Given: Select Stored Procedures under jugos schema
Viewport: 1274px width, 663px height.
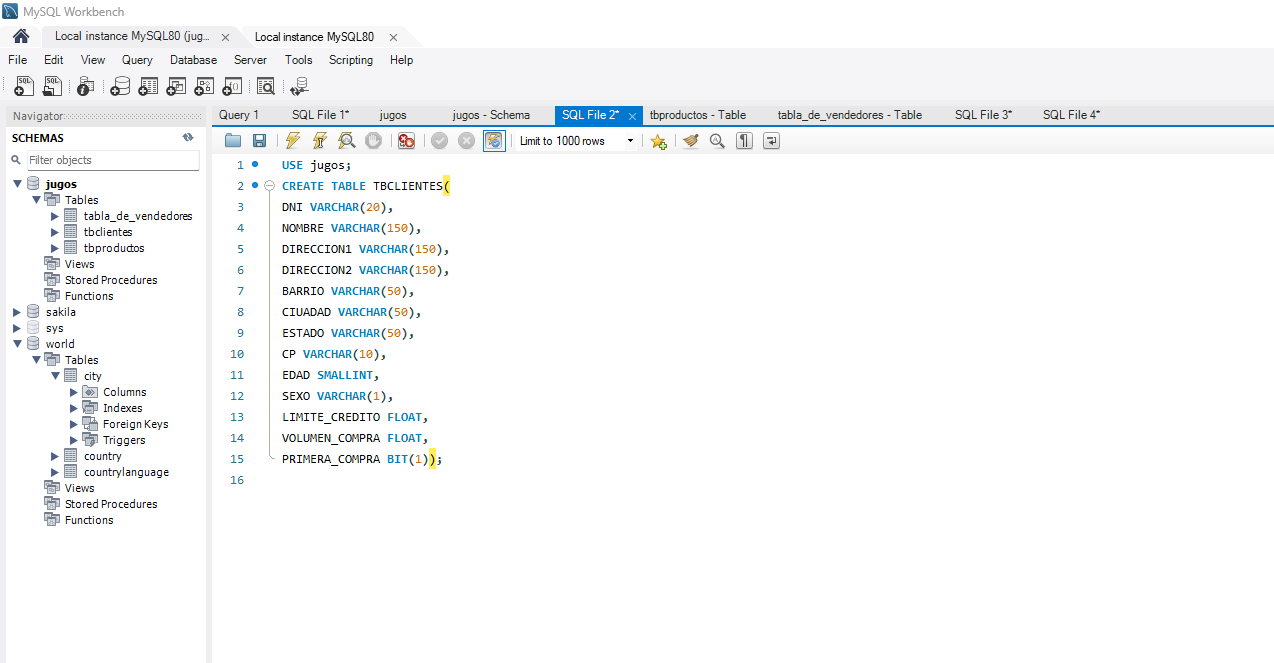Looking at the screenshot, I should point(111,280).
